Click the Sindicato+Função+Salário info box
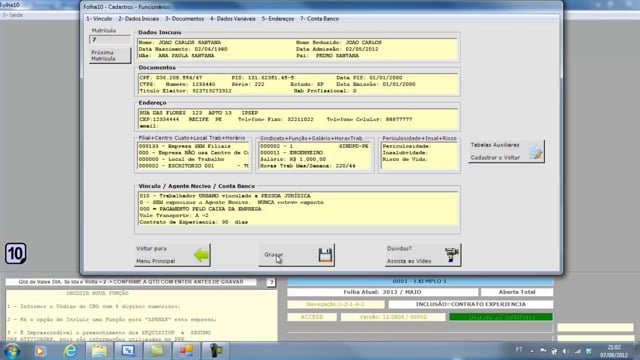This screenshot has width=640, height=360. pyautogui.click(x=315, y=156)
